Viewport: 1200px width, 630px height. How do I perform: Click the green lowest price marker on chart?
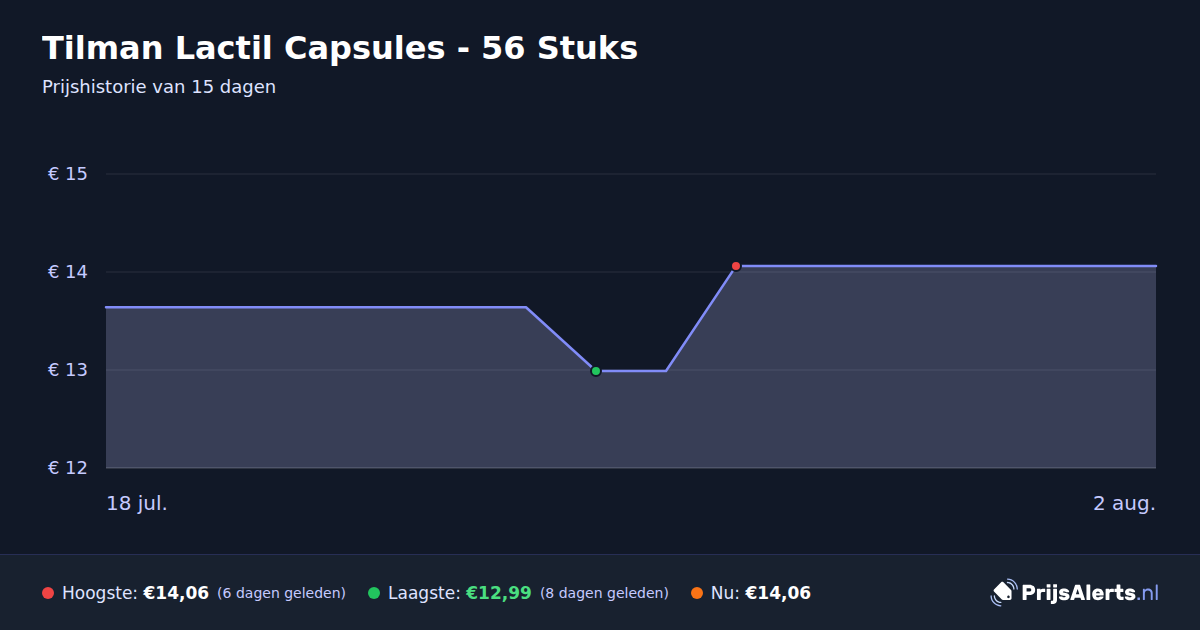pos(596,371)
